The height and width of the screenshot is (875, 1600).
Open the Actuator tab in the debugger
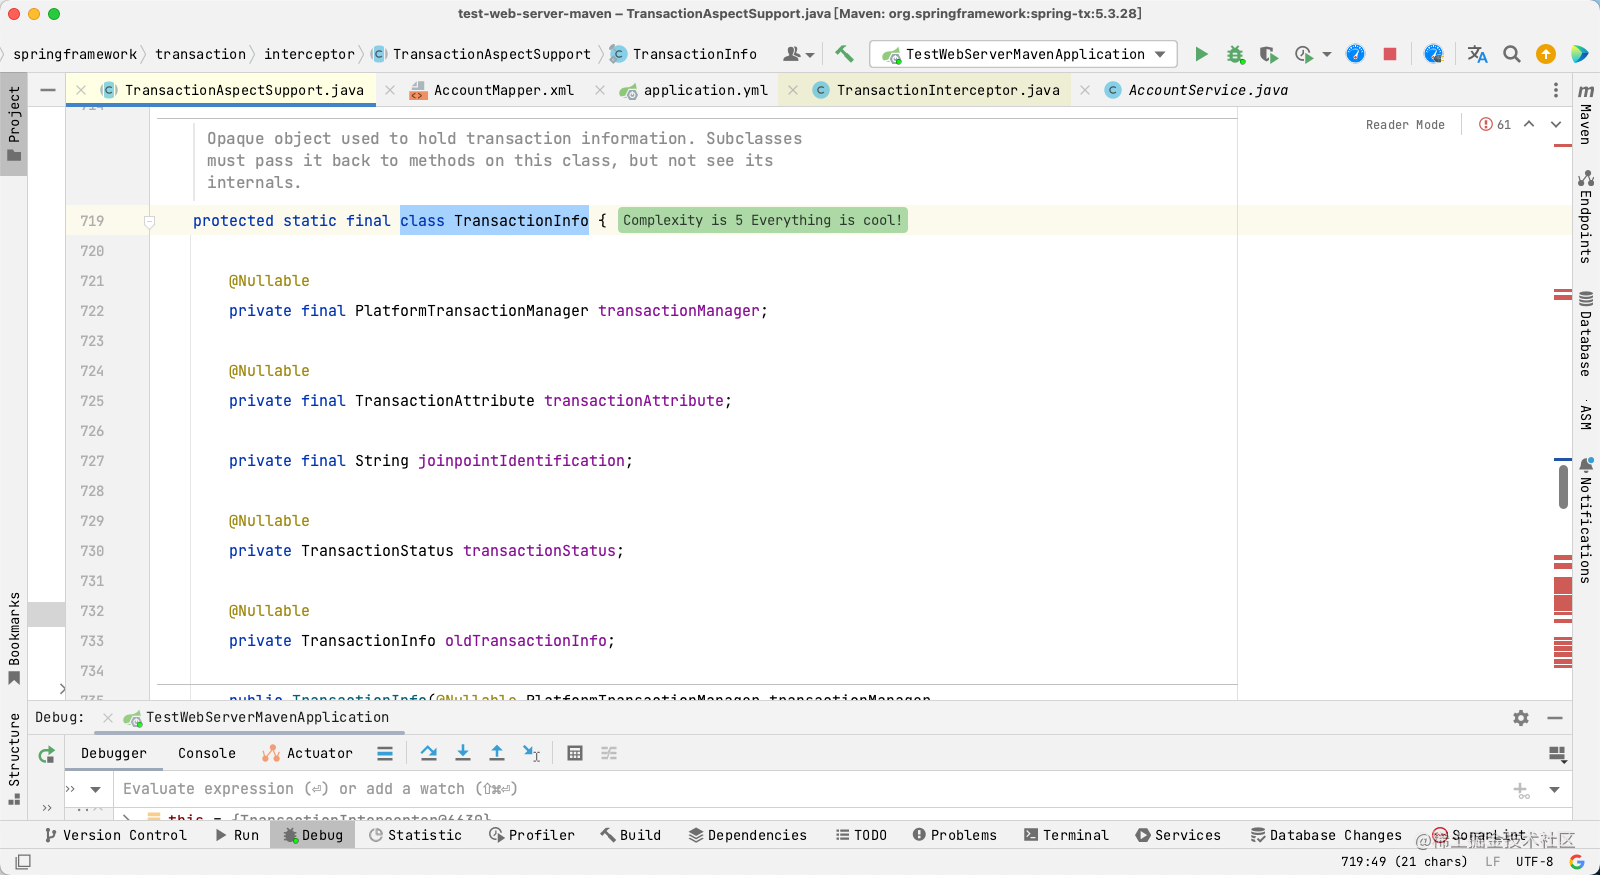tap(308, 753)
